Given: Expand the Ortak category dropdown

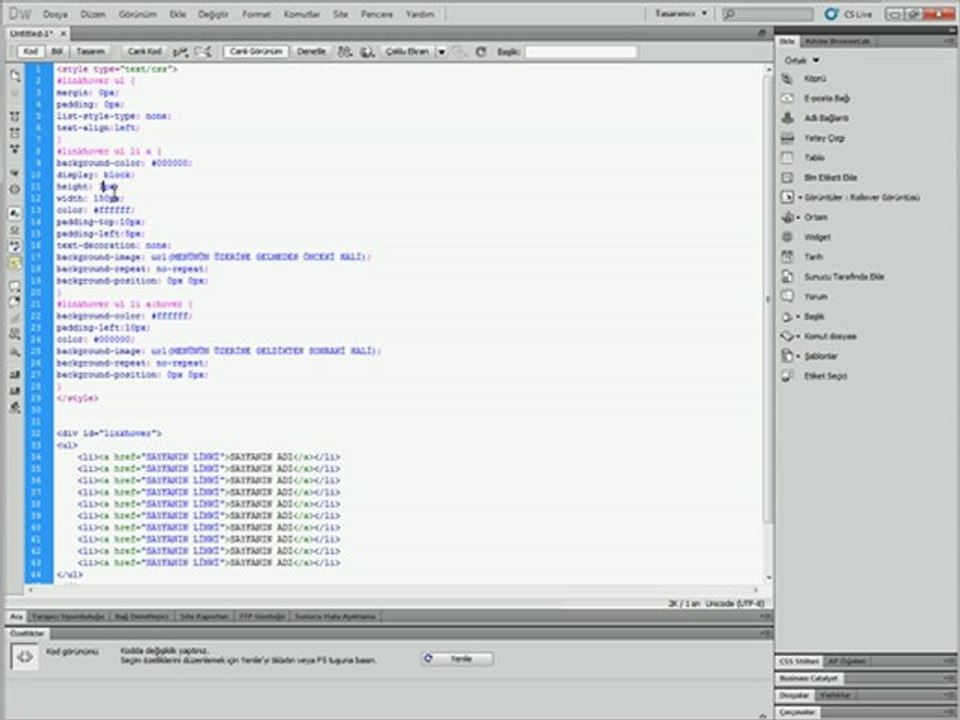Looking at the screenshot, I should tap(802, 60).
